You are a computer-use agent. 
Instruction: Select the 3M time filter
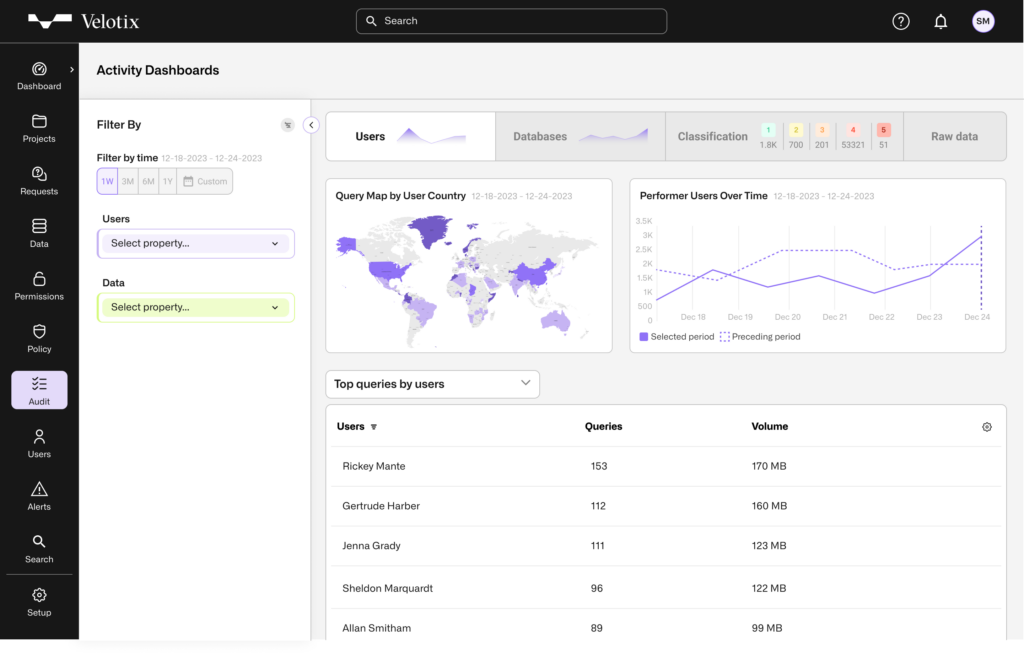[x=128, y=182]
